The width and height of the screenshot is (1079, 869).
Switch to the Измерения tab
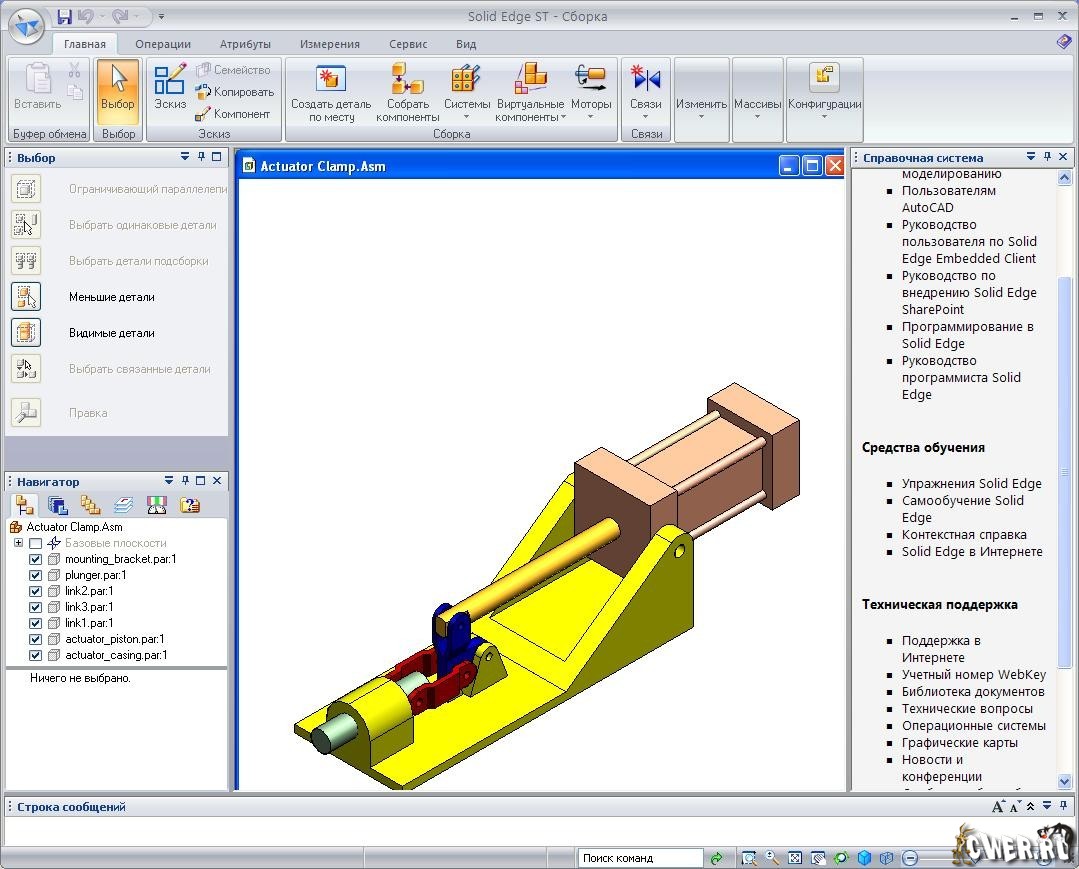tap(329, 44)
